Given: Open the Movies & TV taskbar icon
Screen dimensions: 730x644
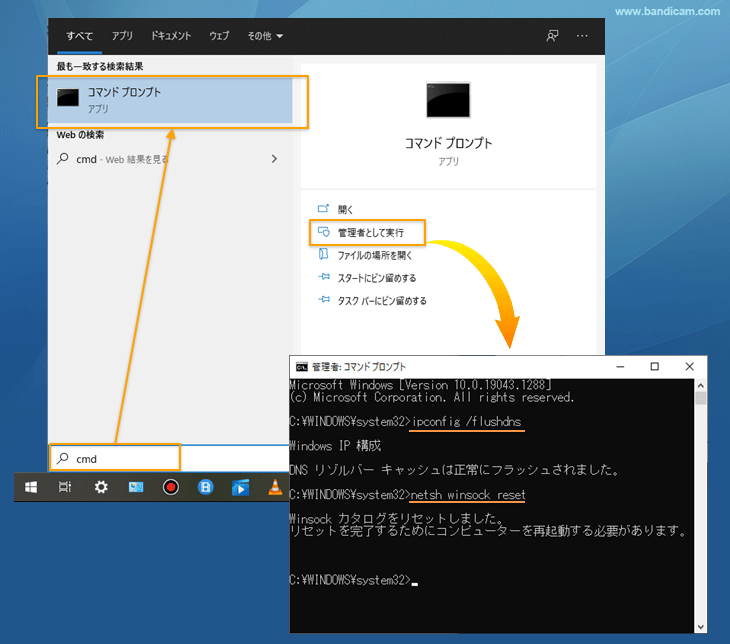Looking at the screenshot, I should (240, 487).
